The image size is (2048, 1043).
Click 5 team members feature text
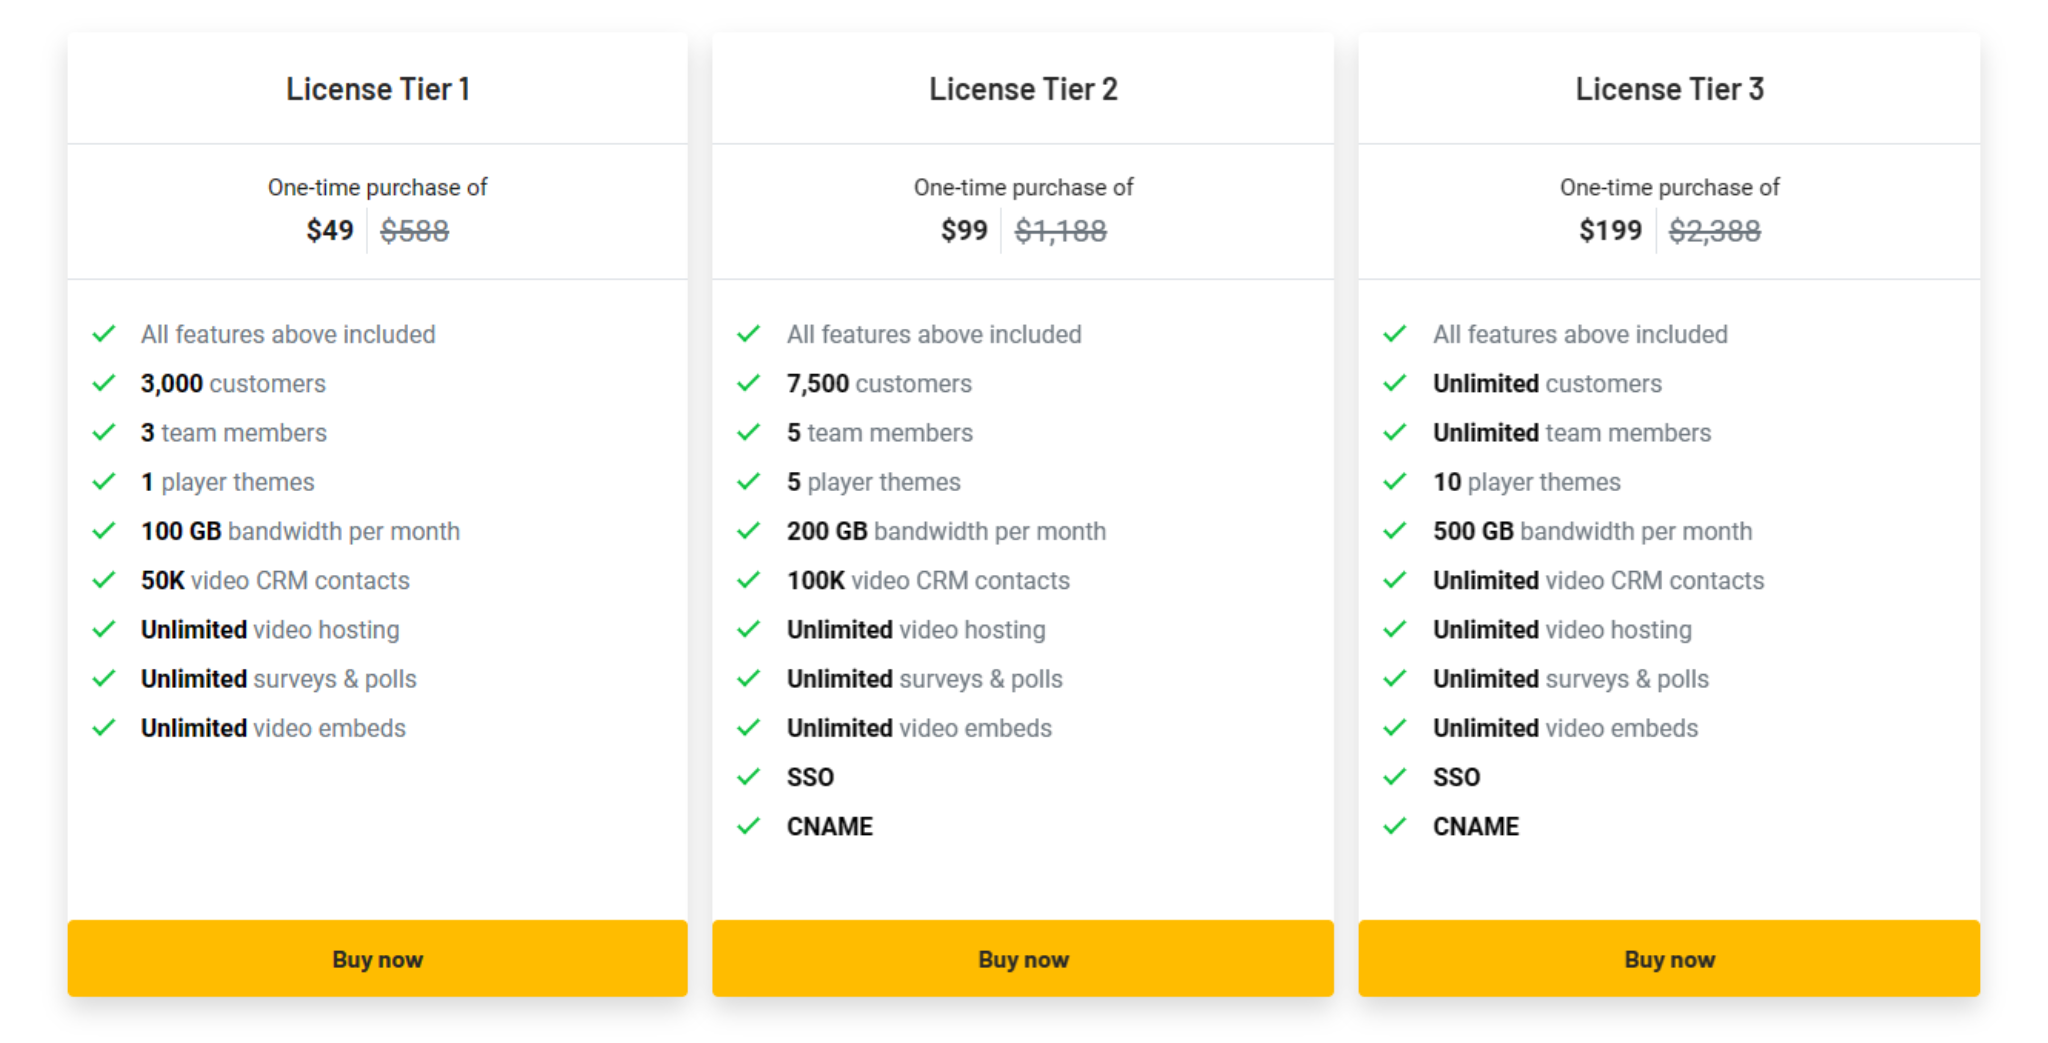879,433
